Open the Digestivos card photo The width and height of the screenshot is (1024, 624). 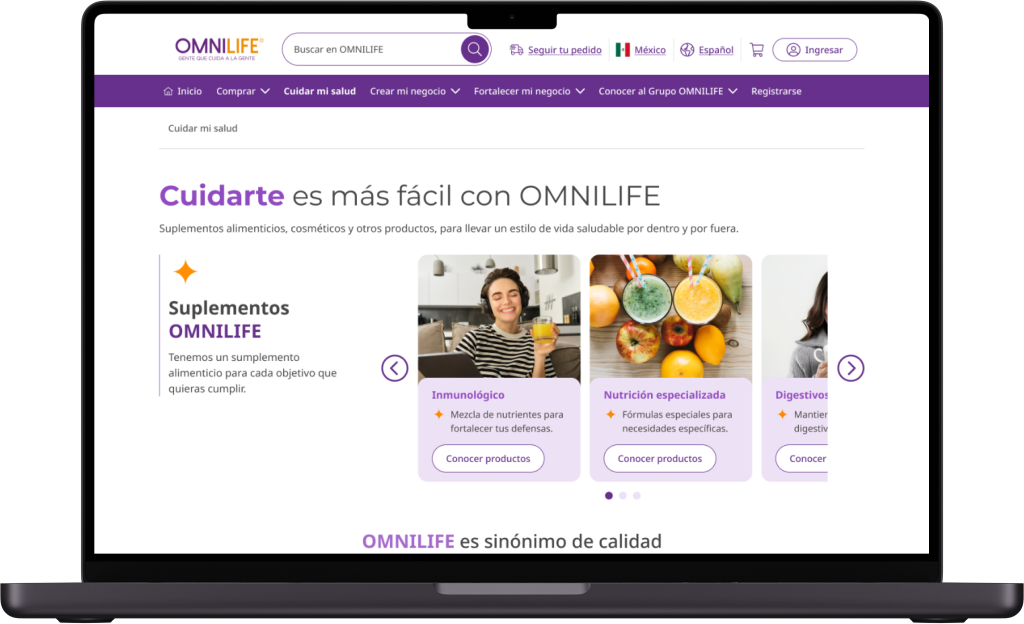tap(794, 316)
